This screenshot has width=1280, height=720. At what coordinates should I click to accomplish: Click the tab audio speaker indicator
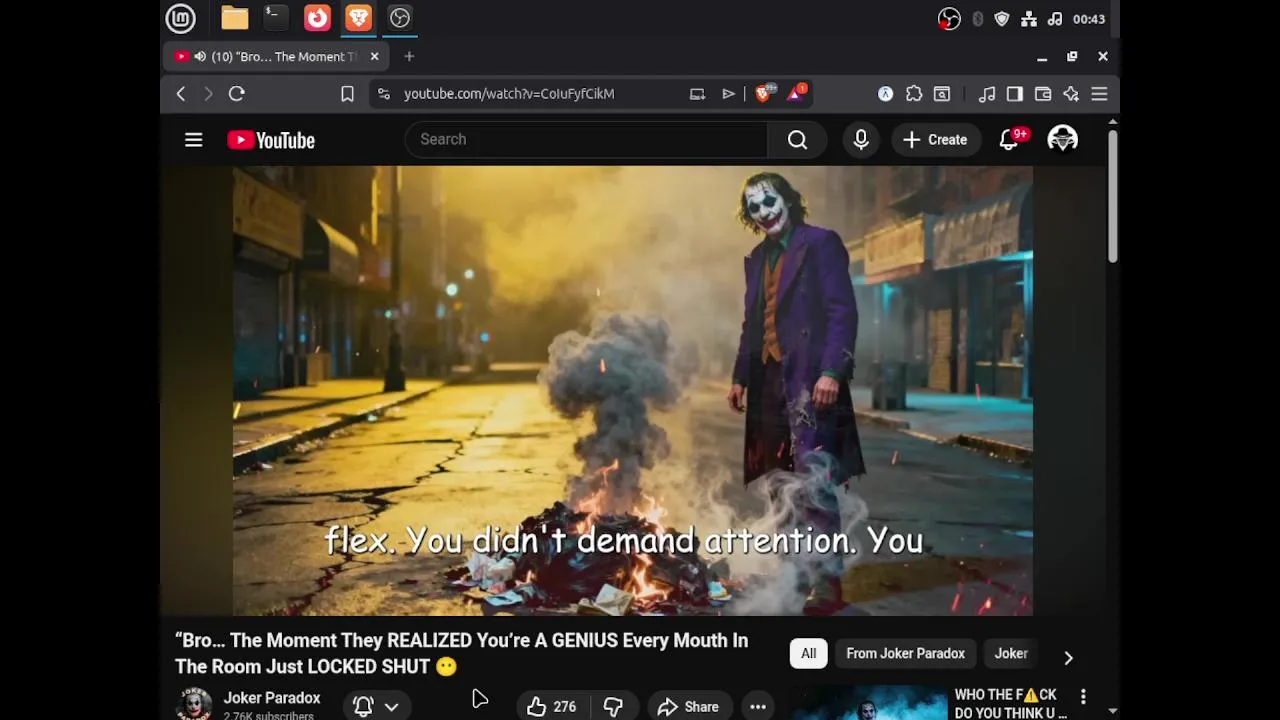click(x=200, y=57)
